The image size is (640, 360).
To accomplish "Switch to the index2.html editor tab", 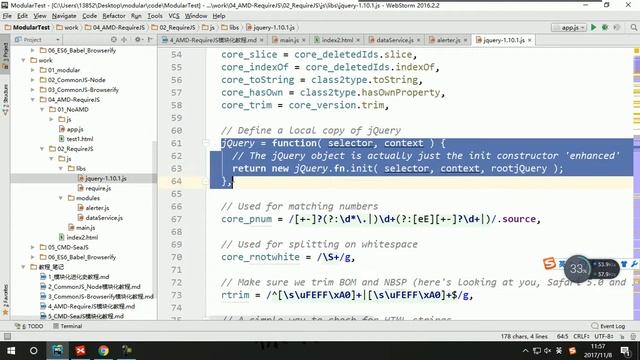I will tap(336, 40).
